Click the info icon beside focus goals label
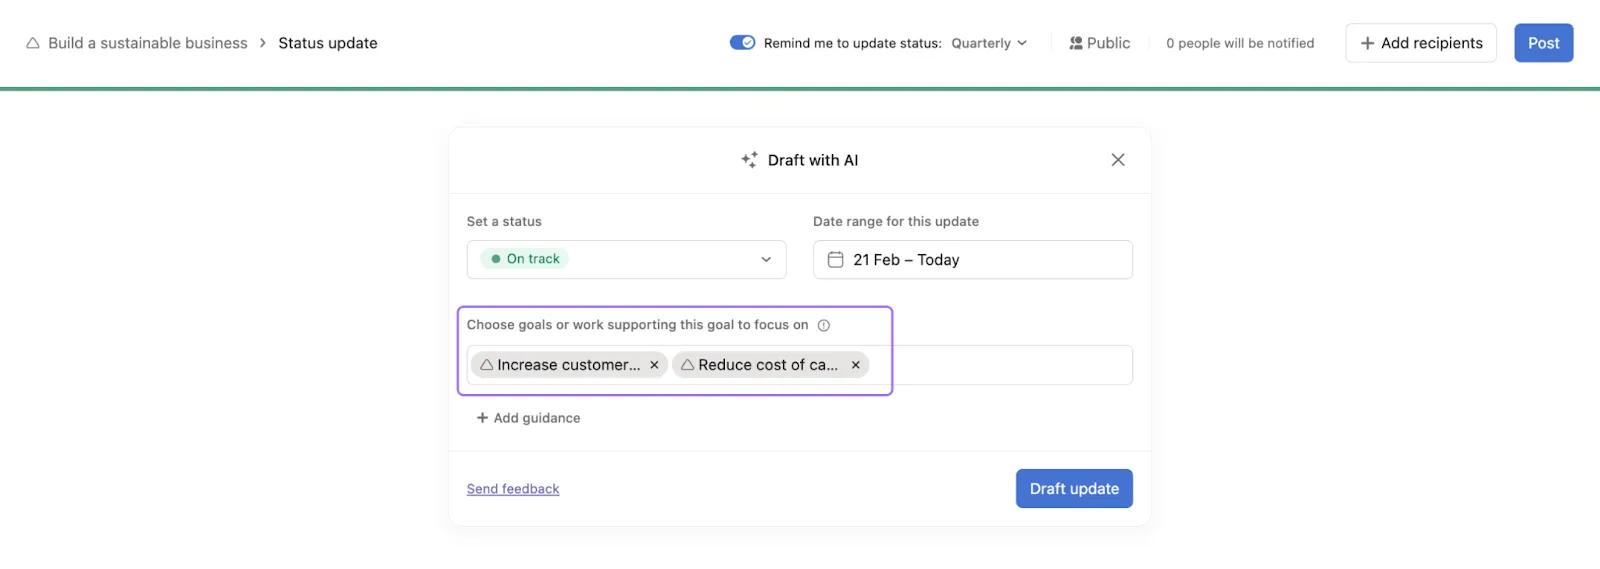 [x=824, y=325]
